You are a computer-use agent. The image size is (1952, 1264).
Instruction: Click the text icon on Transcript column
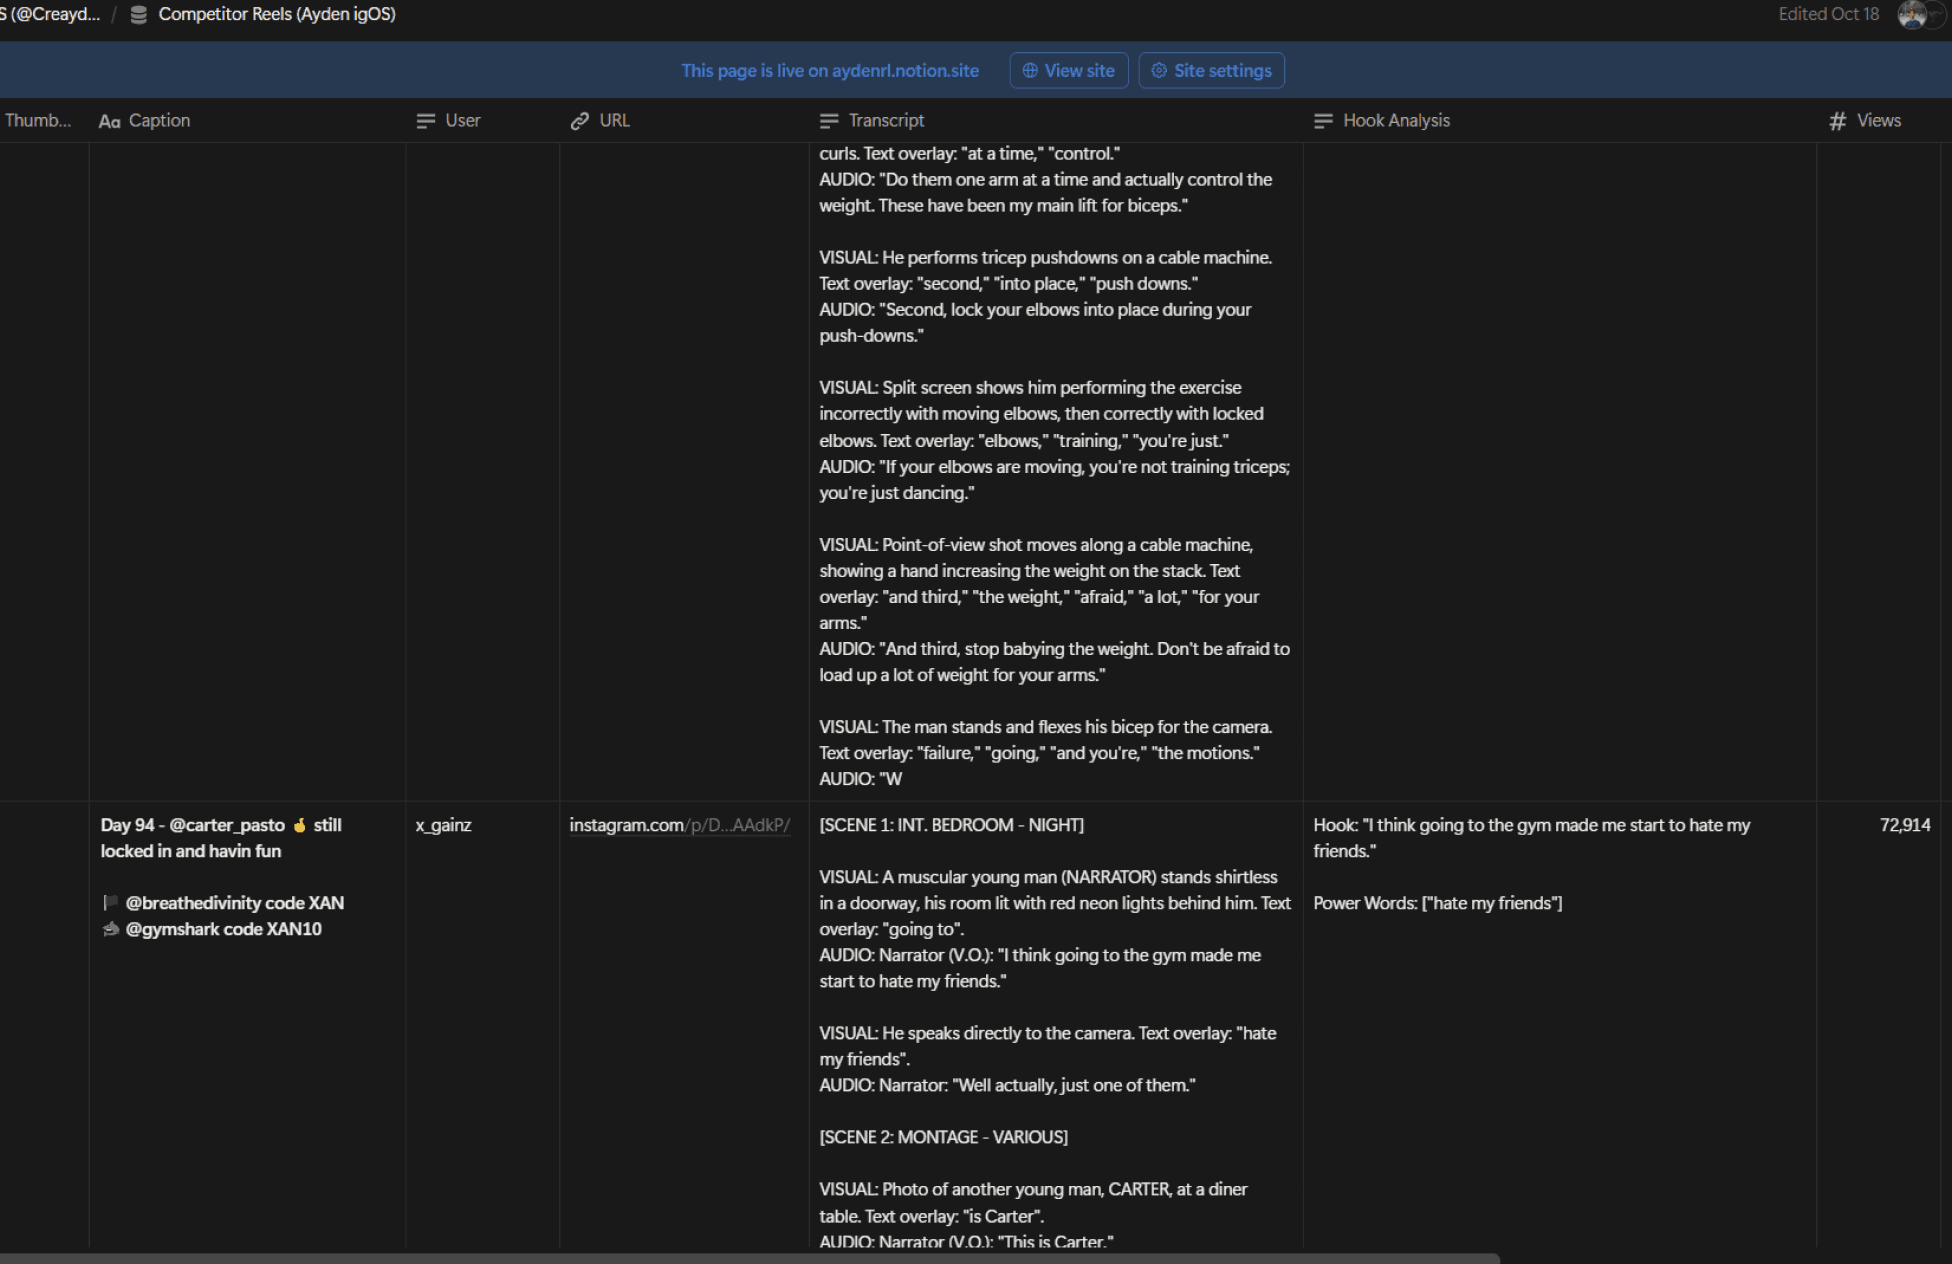(x=828, y=121)
